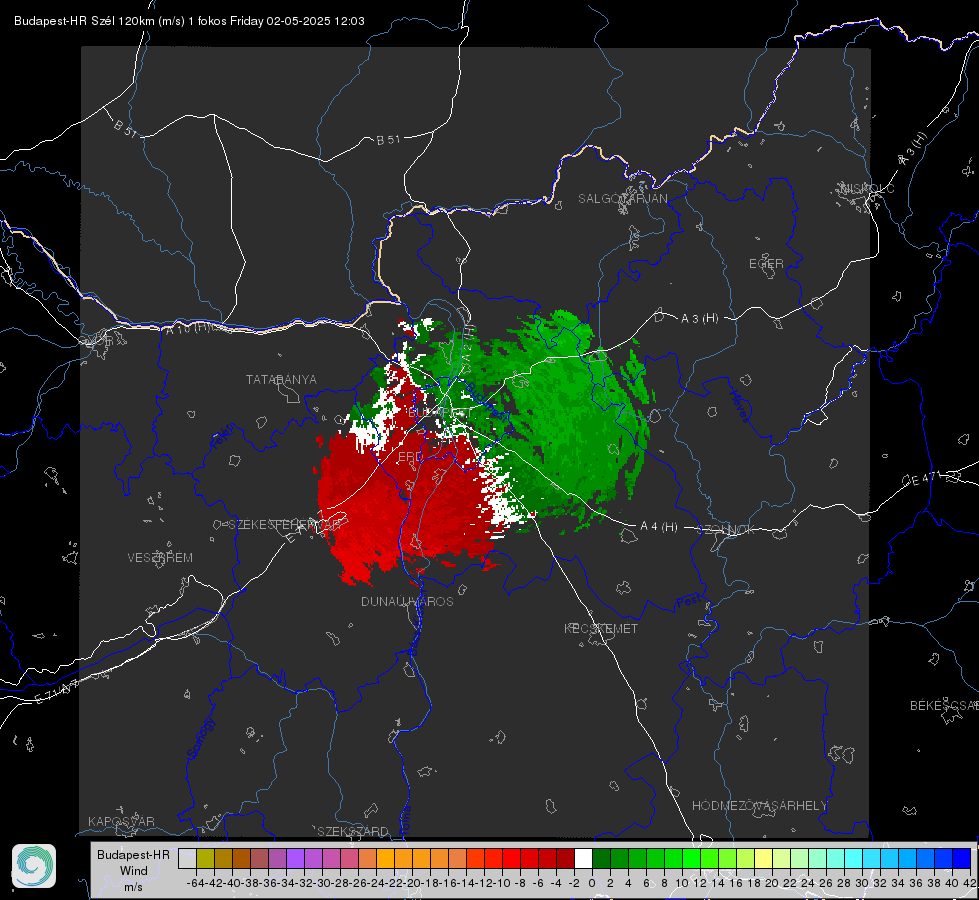Pick the blue 40 to 42 legend swatch

tap(961, 858)
